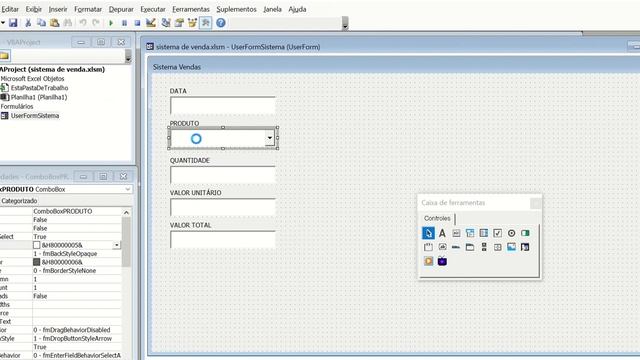Screen dimensions: 640x360
Task: Pick the CheckBox control in toolbox
Action: click(498, 233)
